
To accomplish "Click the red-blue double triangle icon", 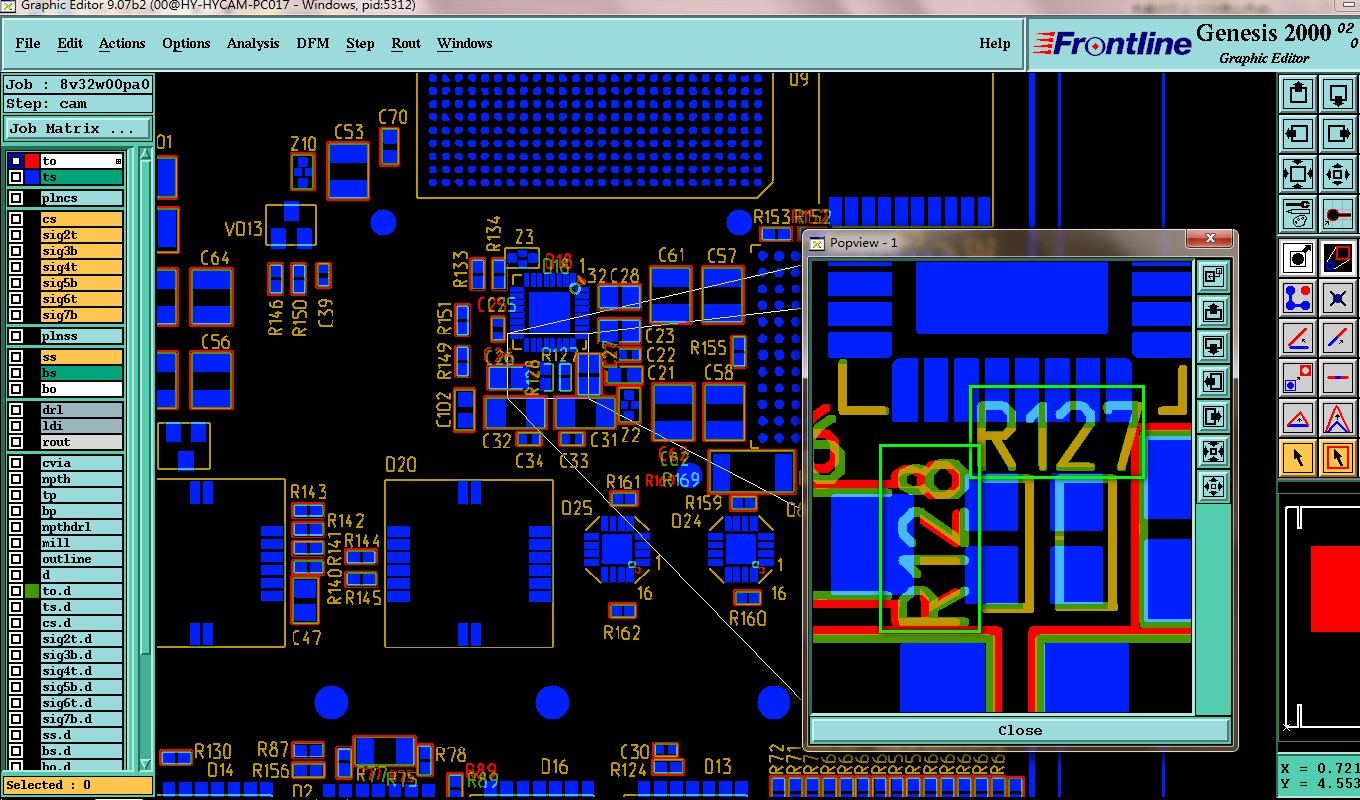I will pyautogui.click(x=1338, y=418).
